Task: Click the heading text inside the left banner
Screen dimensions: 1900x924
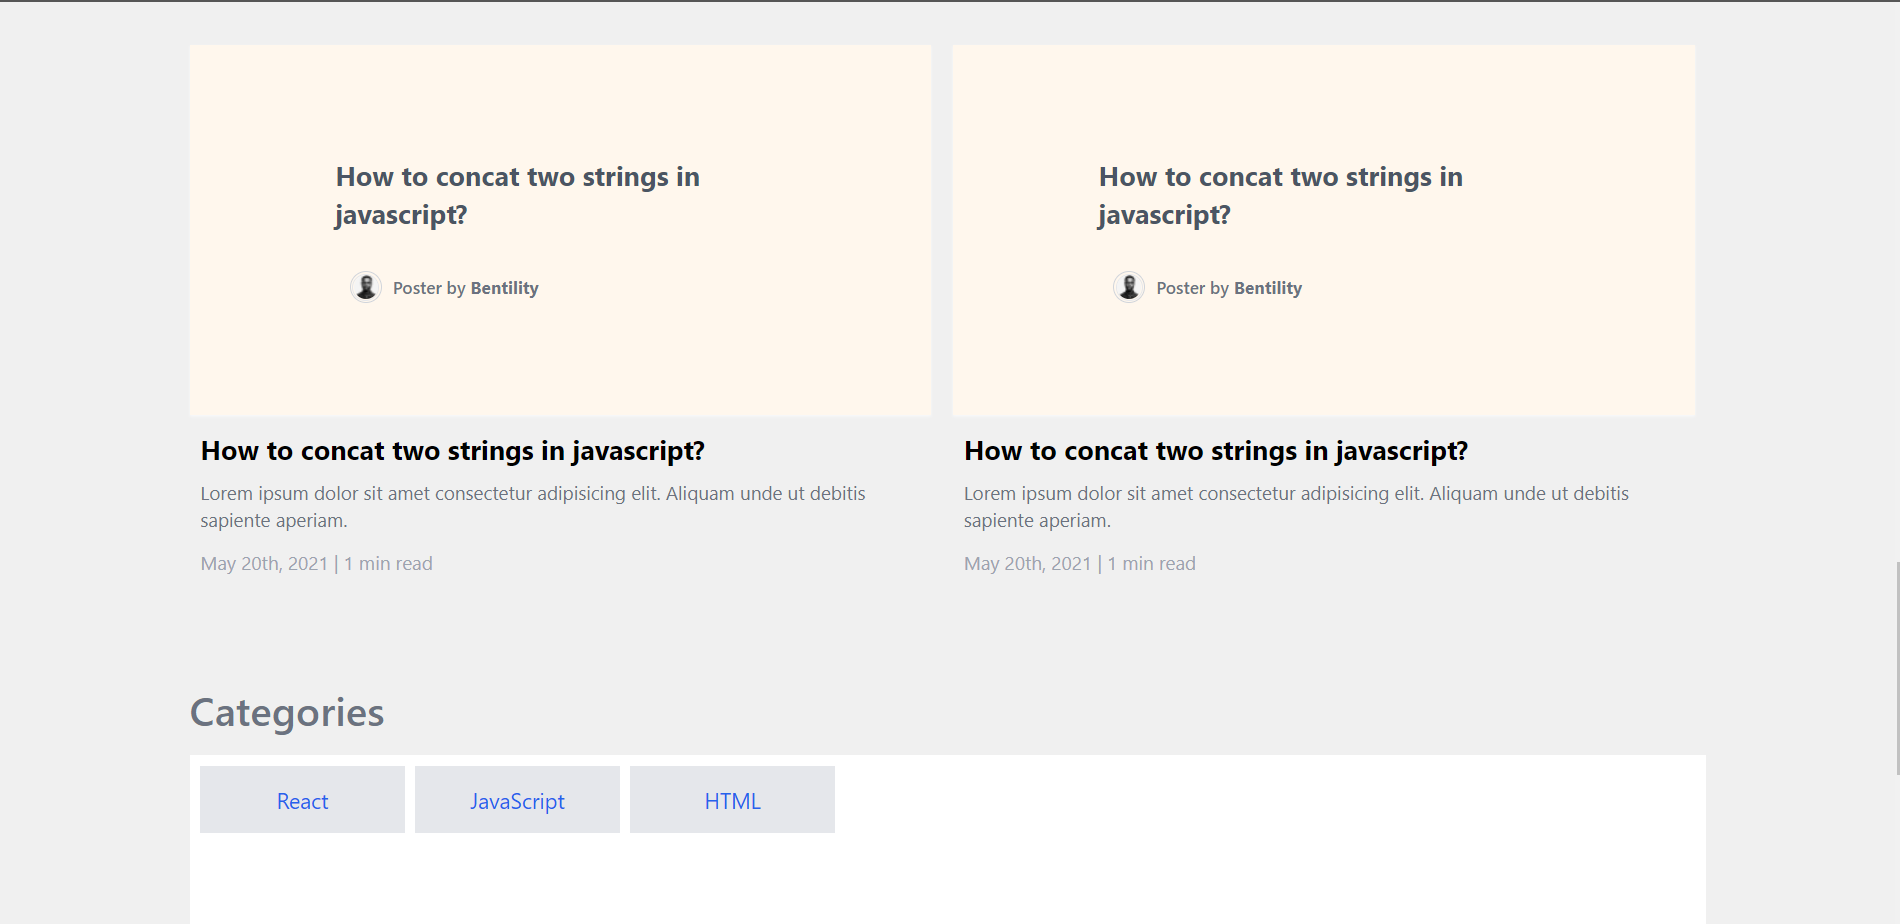Action: pyautogui.click(x=517, y=195)
